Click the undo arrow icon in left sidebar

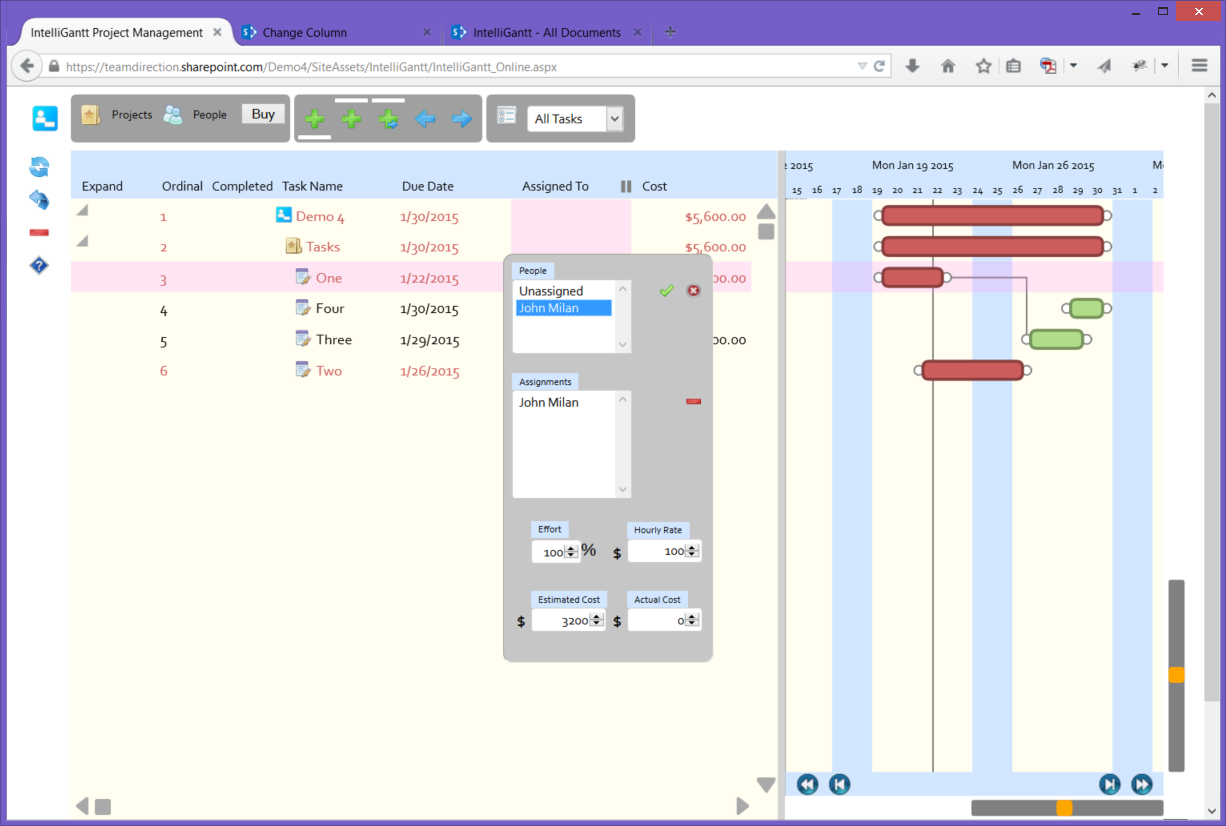click(x=39, y=200)
